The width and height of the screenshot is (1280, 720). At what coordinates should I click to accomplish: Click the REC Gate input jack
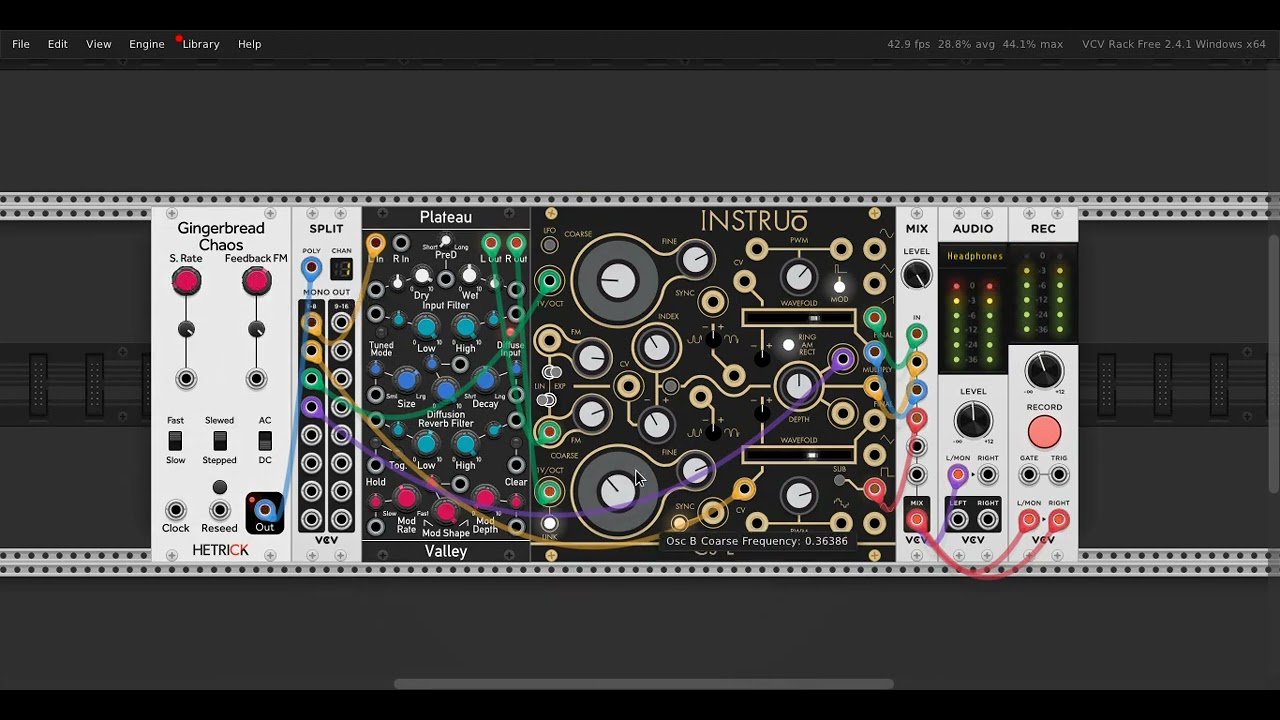pyautogui.click(x=1029, y=475)
